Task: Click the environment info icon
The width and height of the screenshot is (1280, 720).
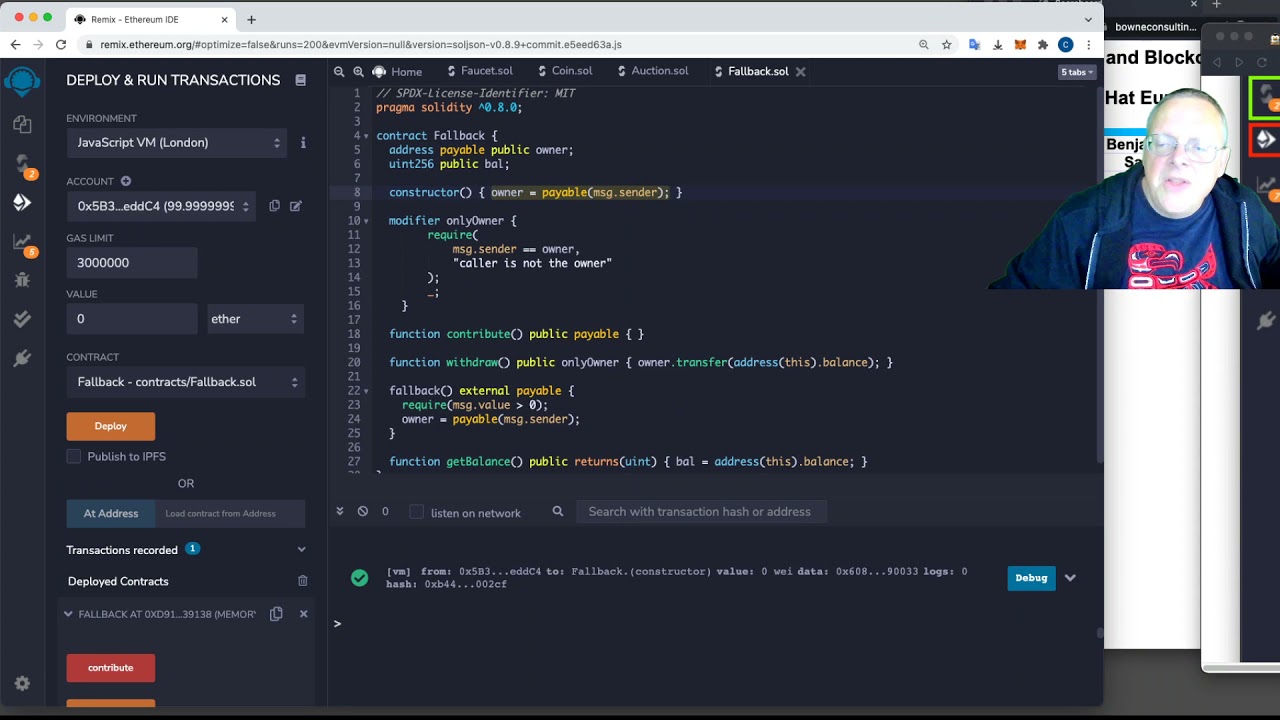Action: [x=303, y=143]
